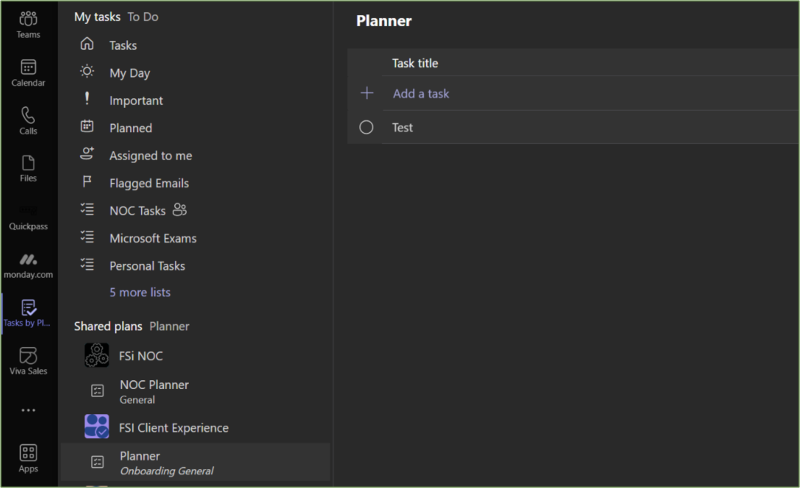Screen dimensions: 800x488
Task: Click the plus icon next to Add a task
Action: (x=367, y=93)
